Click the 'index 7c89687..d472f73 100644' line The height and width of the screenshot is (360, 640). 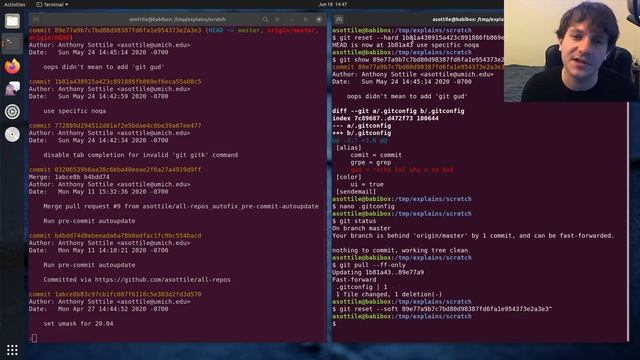point(385,118)
